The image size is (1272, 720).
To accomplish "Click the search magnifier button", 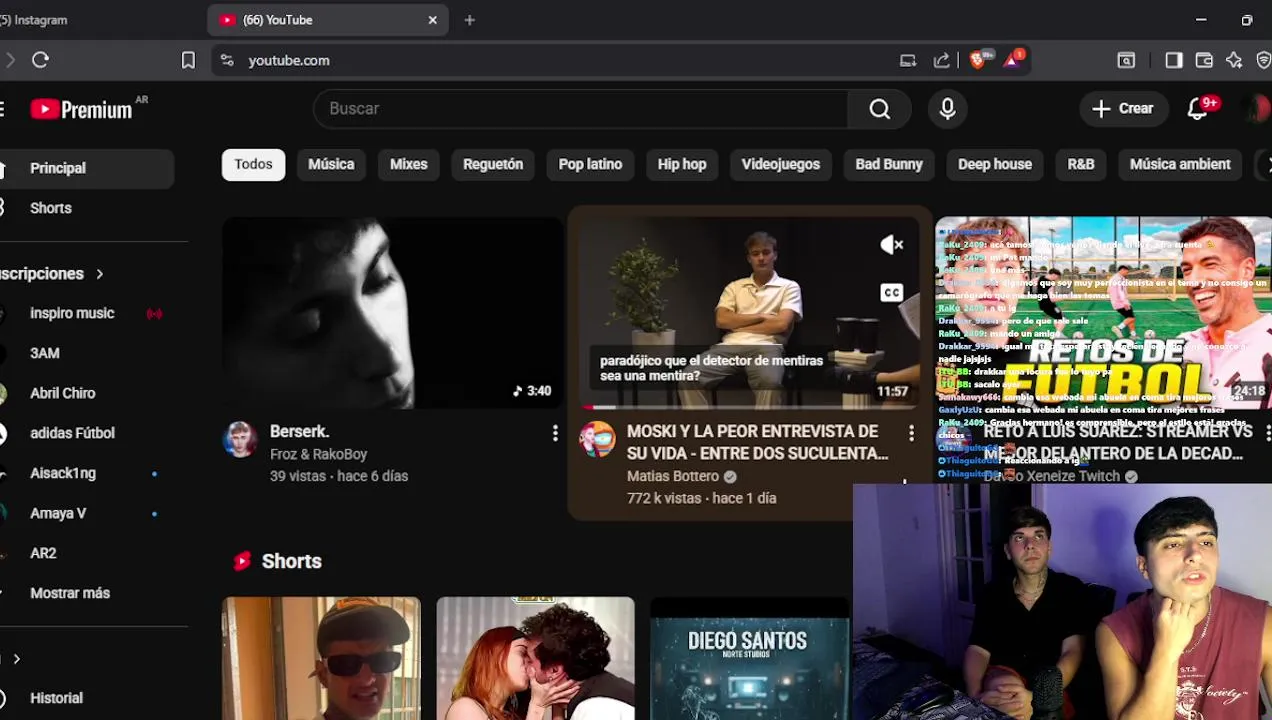I will (879, 109).
